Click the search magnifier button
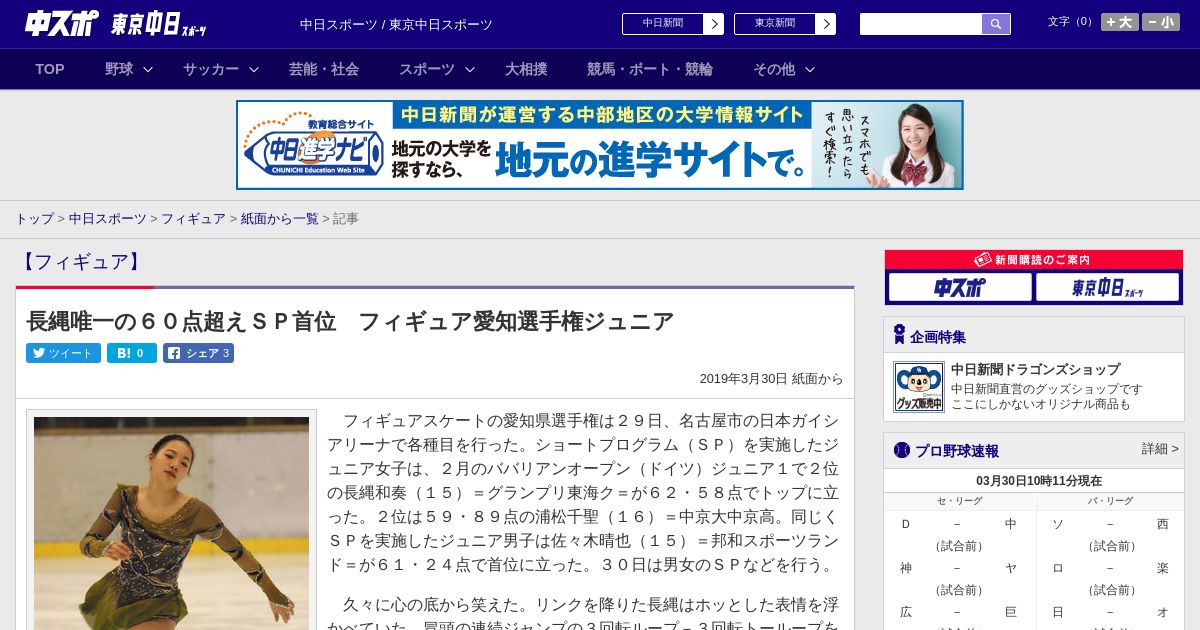Image resolution: width=1200 pixels, height=630 pixels. click(x=996, y=24)
